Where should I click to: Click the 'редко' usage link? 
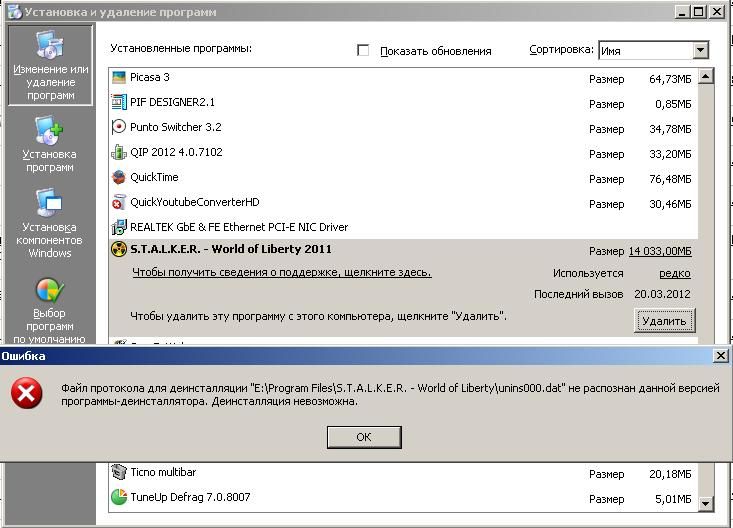click(x=675, y=274)
